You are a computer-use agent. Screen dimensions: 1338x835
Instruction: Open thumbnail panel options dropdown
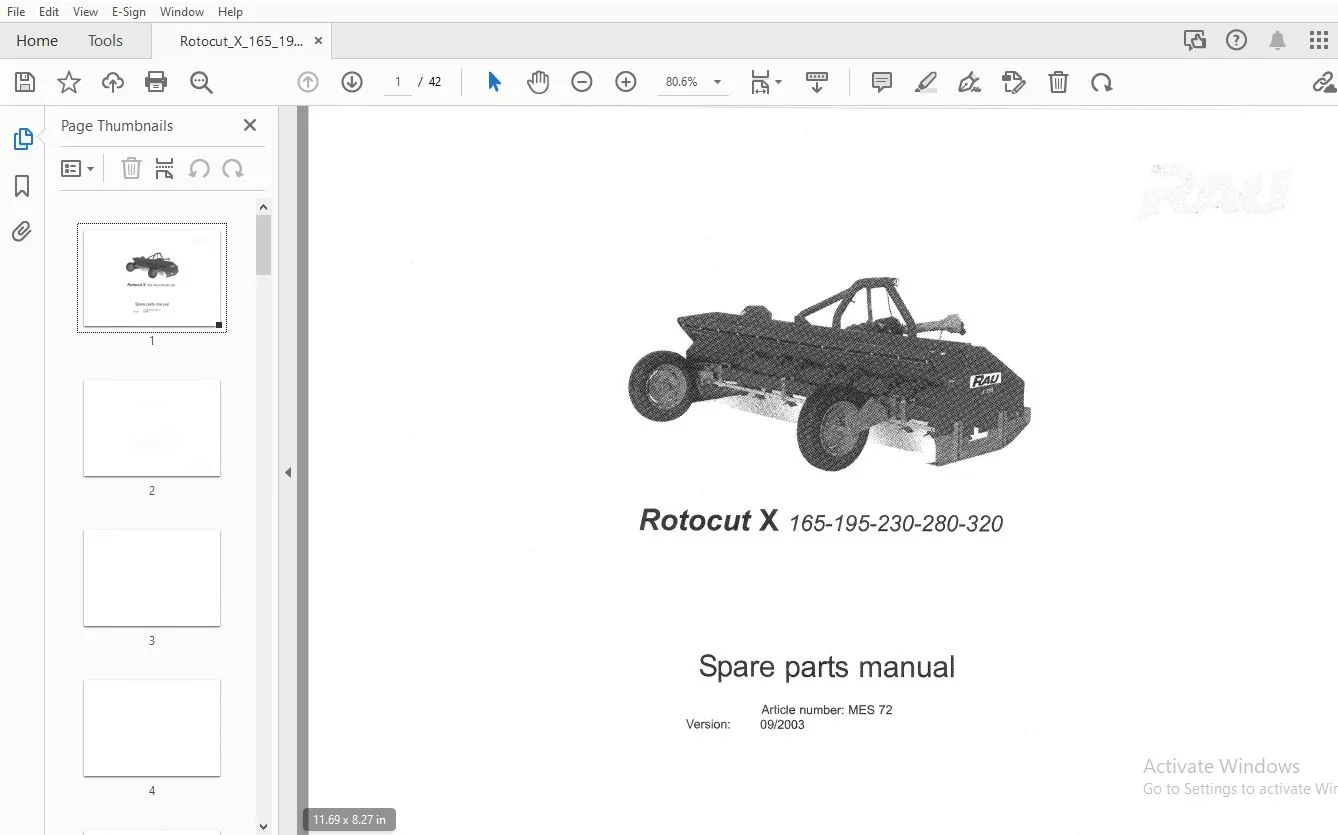click(78, 169)
